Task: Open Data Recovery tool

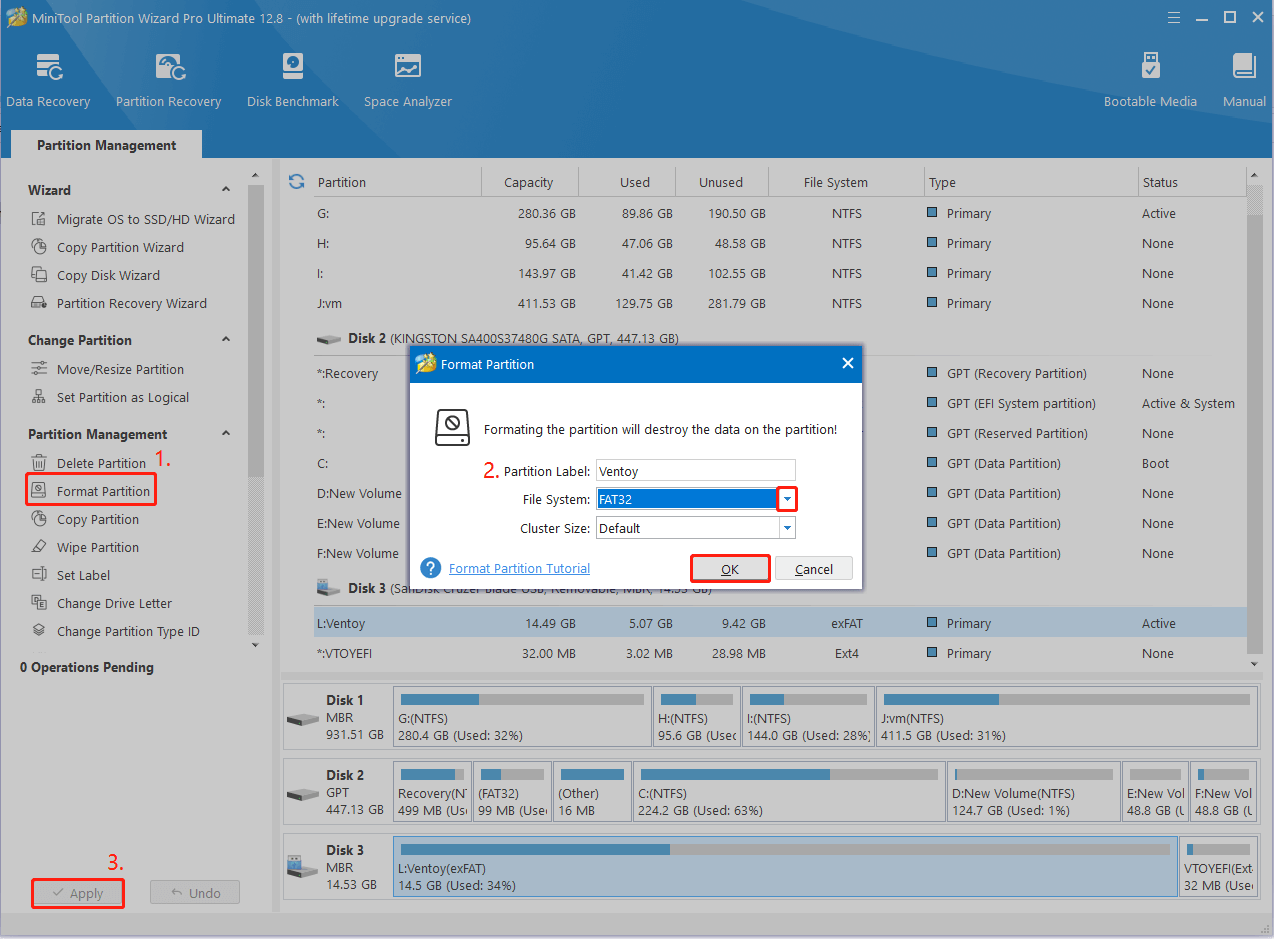Action: pyautogui.click(x=48, y=80)
